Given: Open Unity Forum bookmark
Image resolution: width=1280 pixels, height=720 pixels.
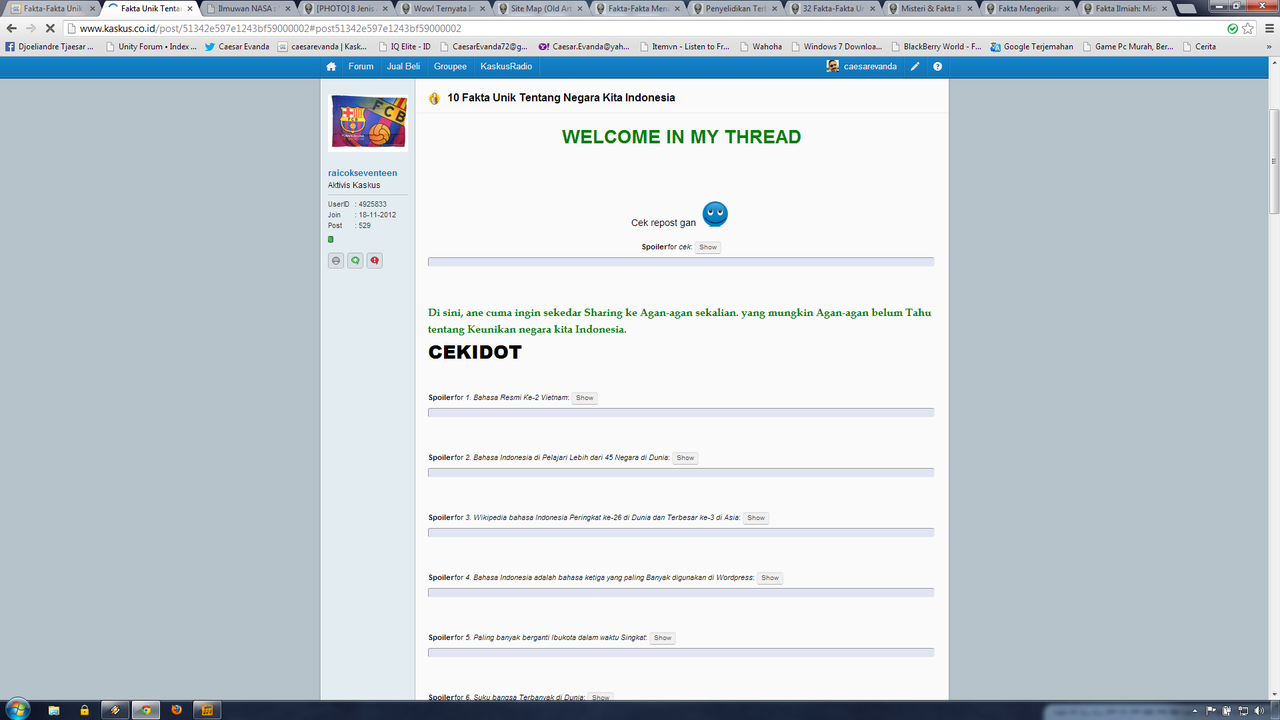Looking at the screenshot, I should 150,46.
